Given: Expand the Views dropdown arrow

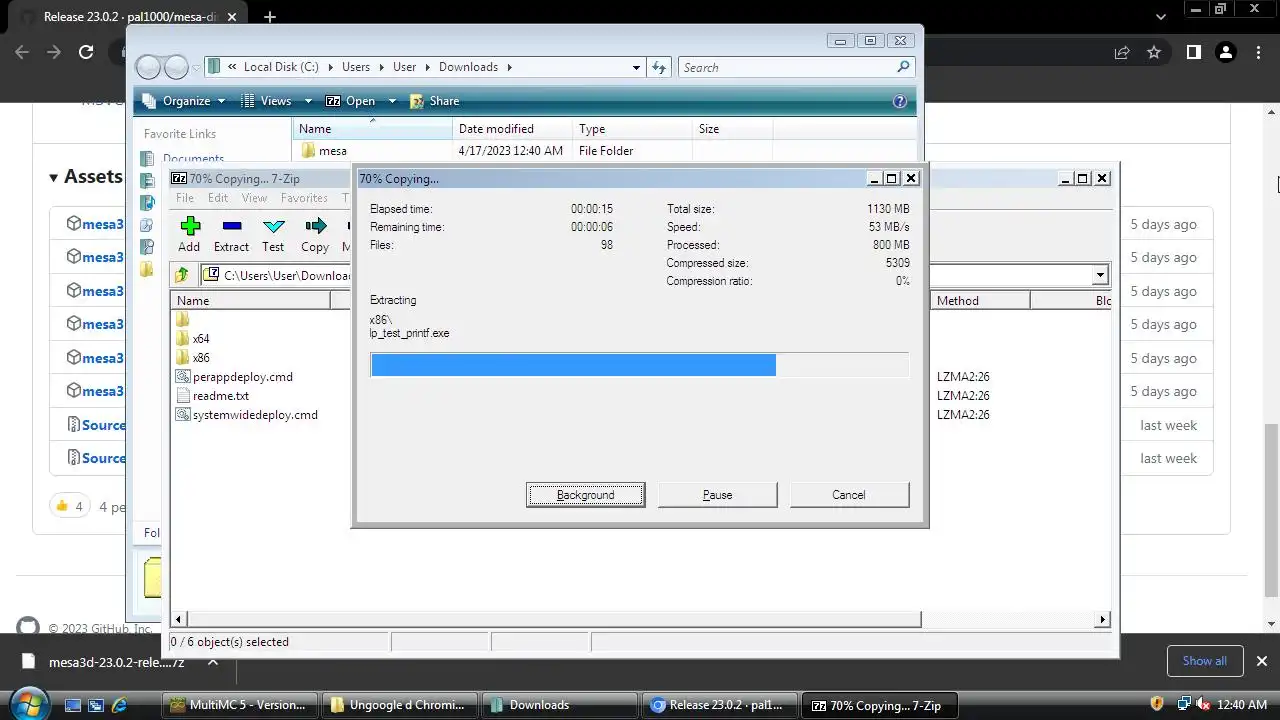Looking at the screenshot, I should (308, 101).
